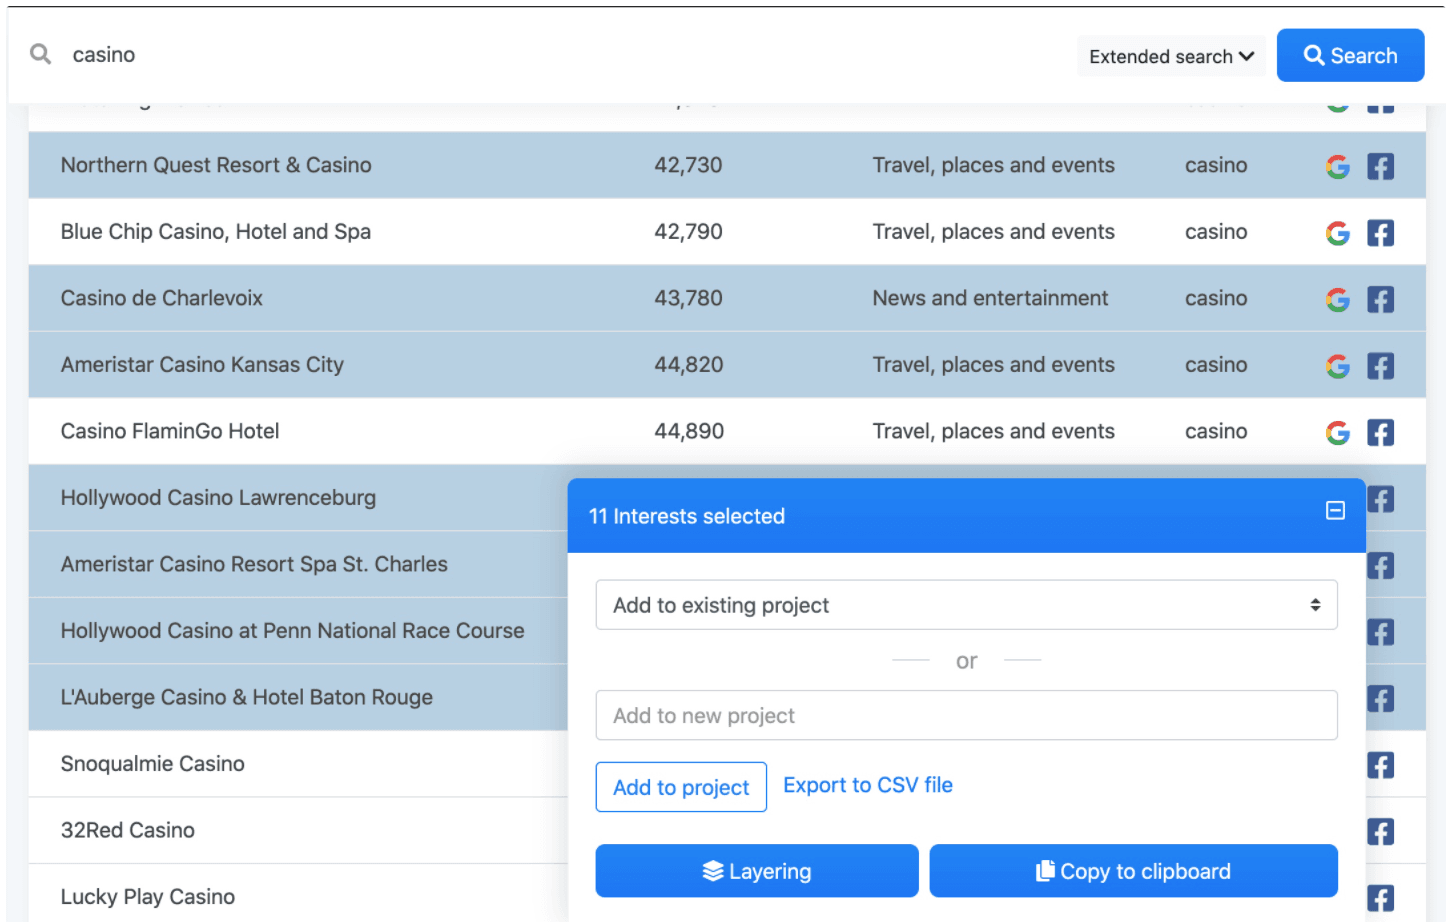Click the casino search input field
The height and width of the screenshot is (922, 1448).
560,55
